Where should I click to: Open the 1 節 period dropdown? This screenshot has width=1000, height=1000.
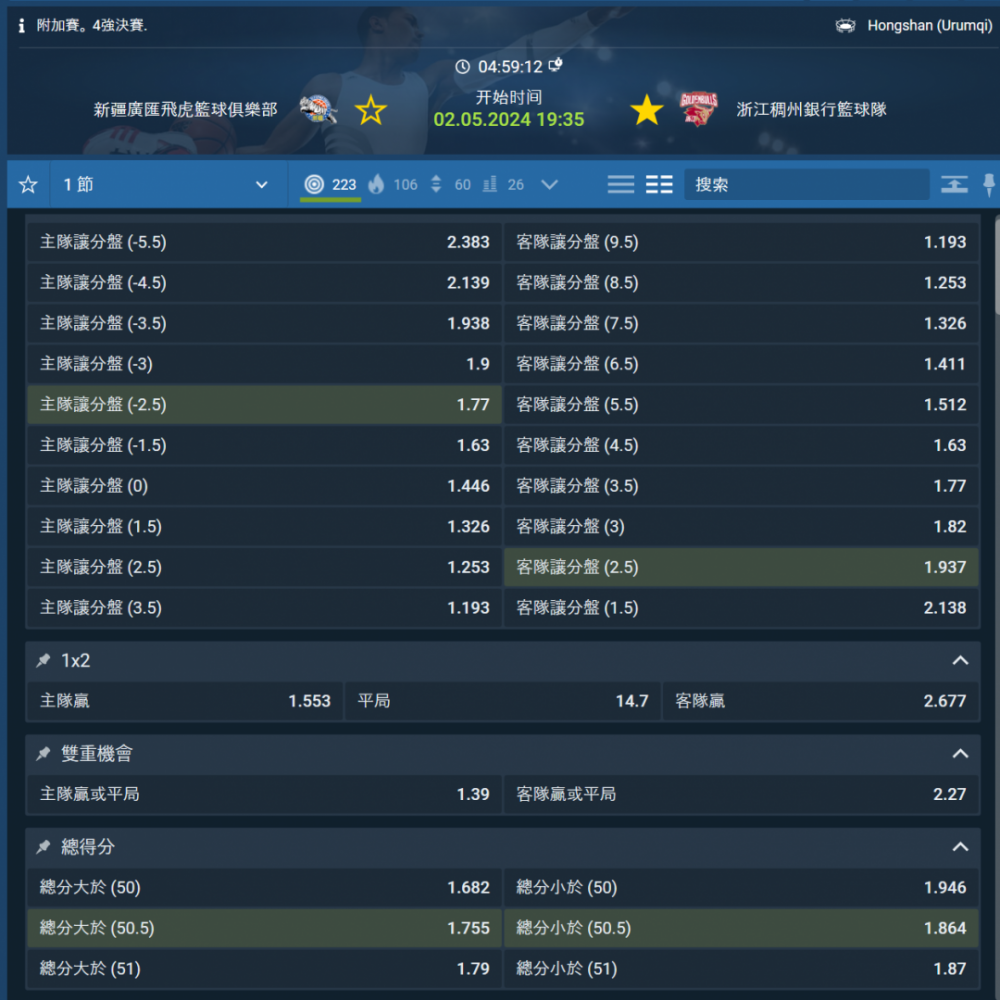coord(169,185)
